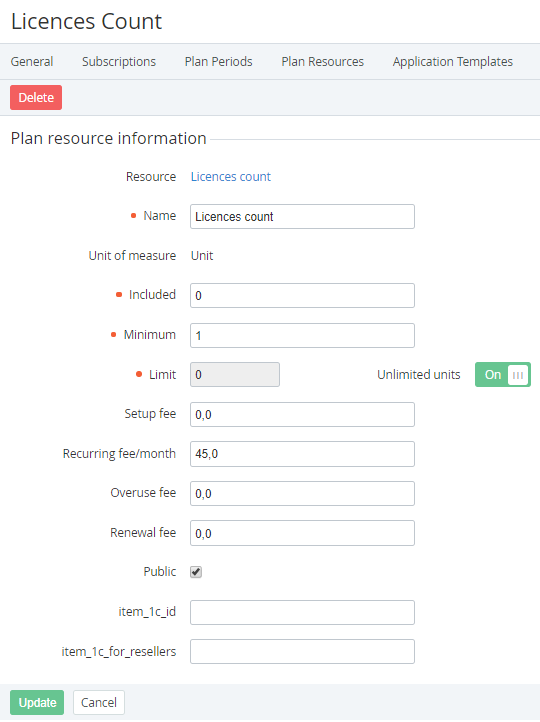
Task: Click the red Delete button
Action: [x=36, y=98]
